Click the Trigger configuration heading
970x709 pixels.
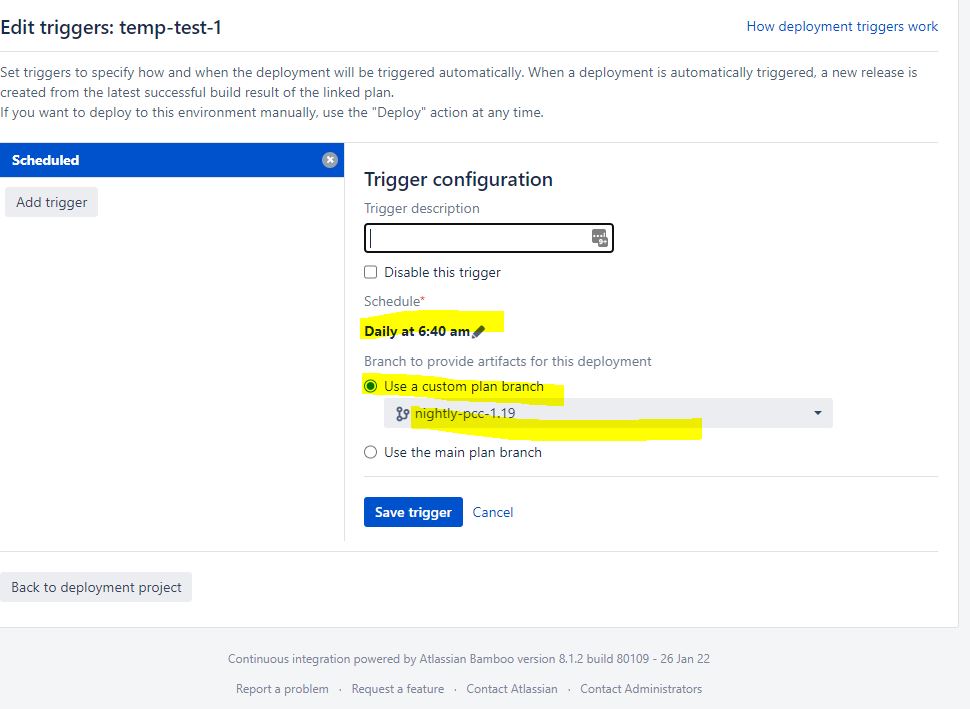(x=458, y=179)
